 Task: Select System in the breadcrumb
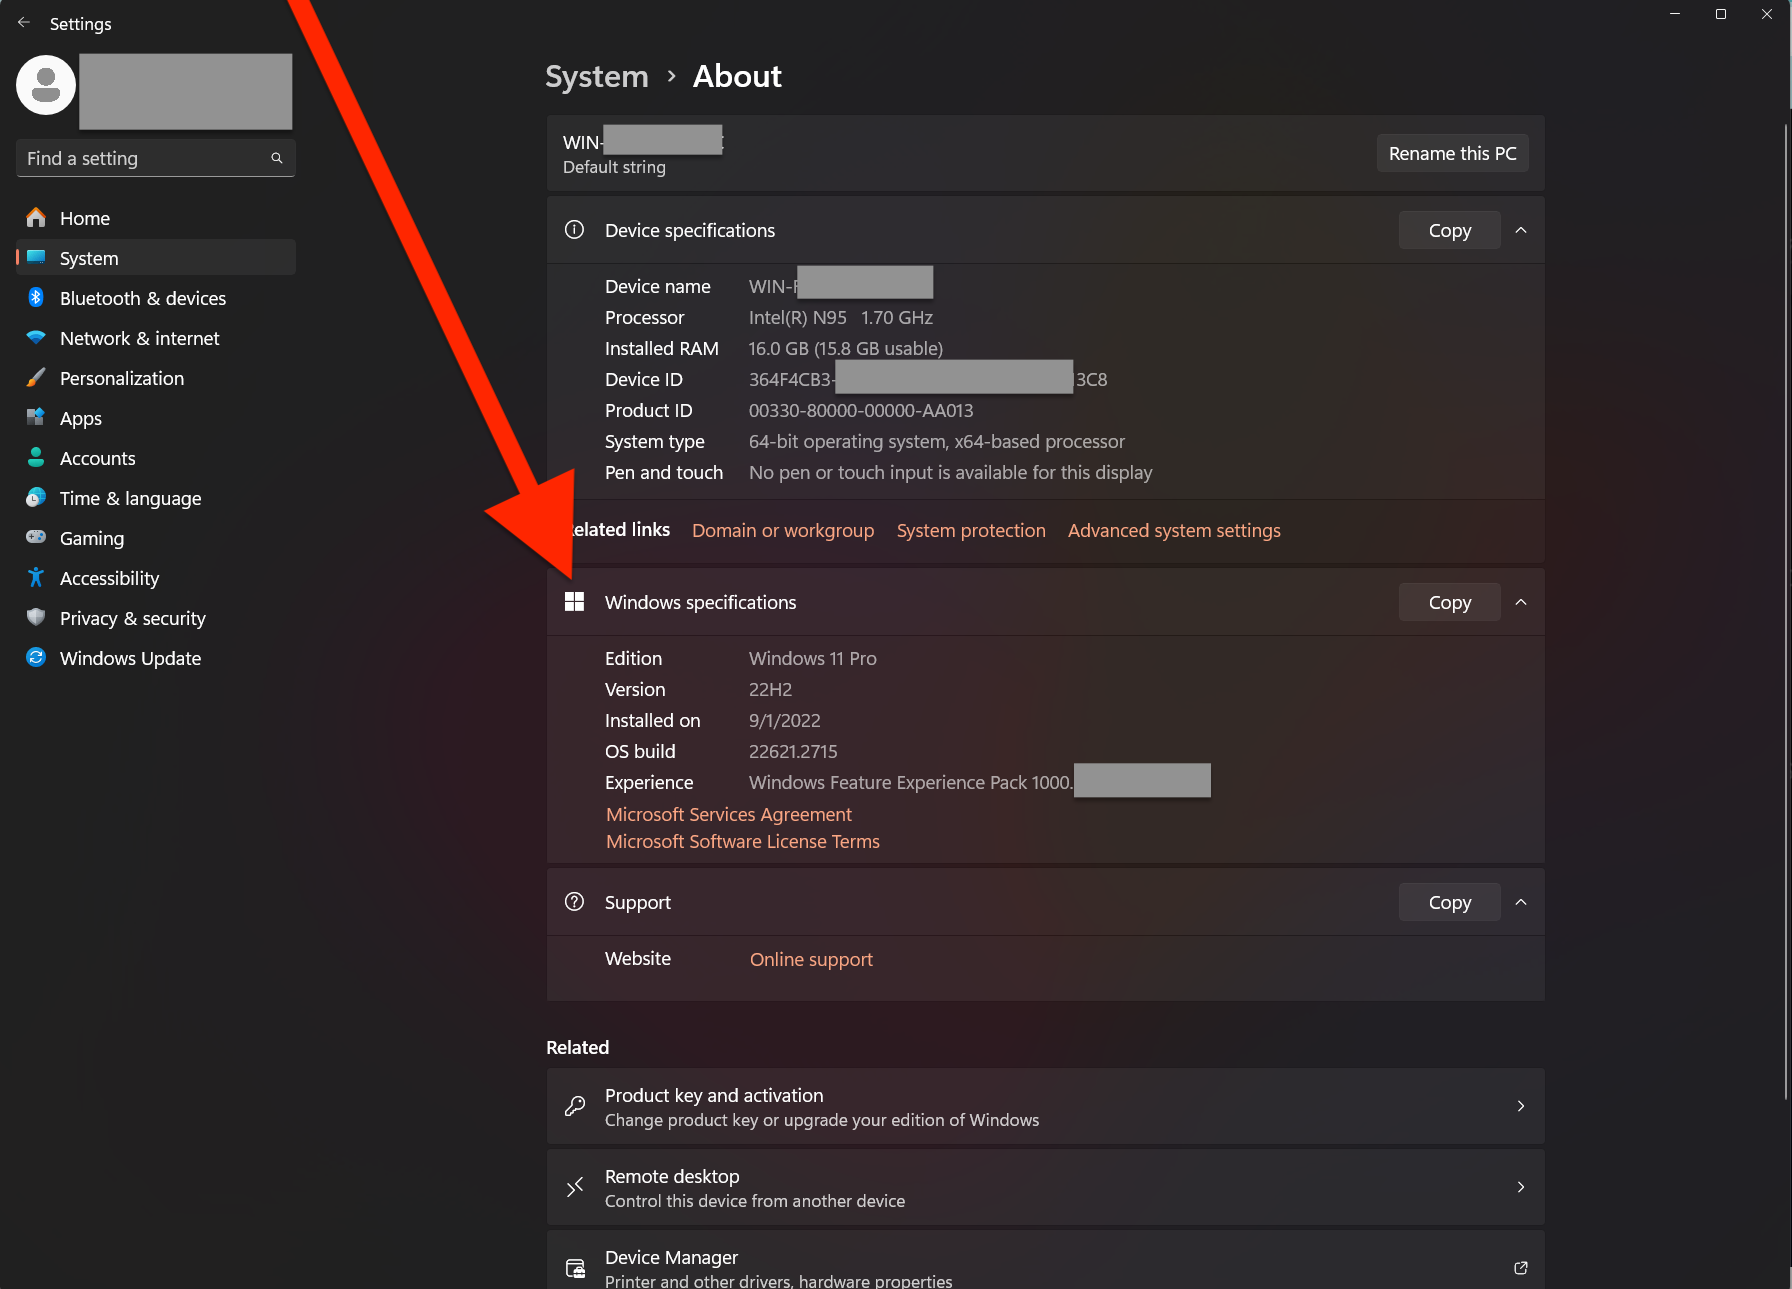pyautogui.click(x=596, y=76)
